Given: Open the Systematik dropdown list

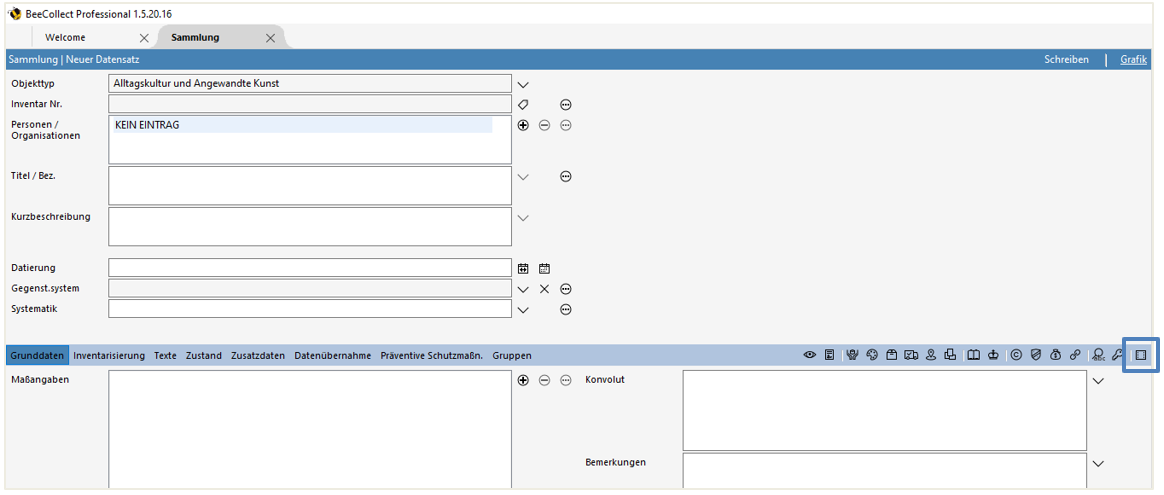Looking at the screenshot, I should (522, 310).
